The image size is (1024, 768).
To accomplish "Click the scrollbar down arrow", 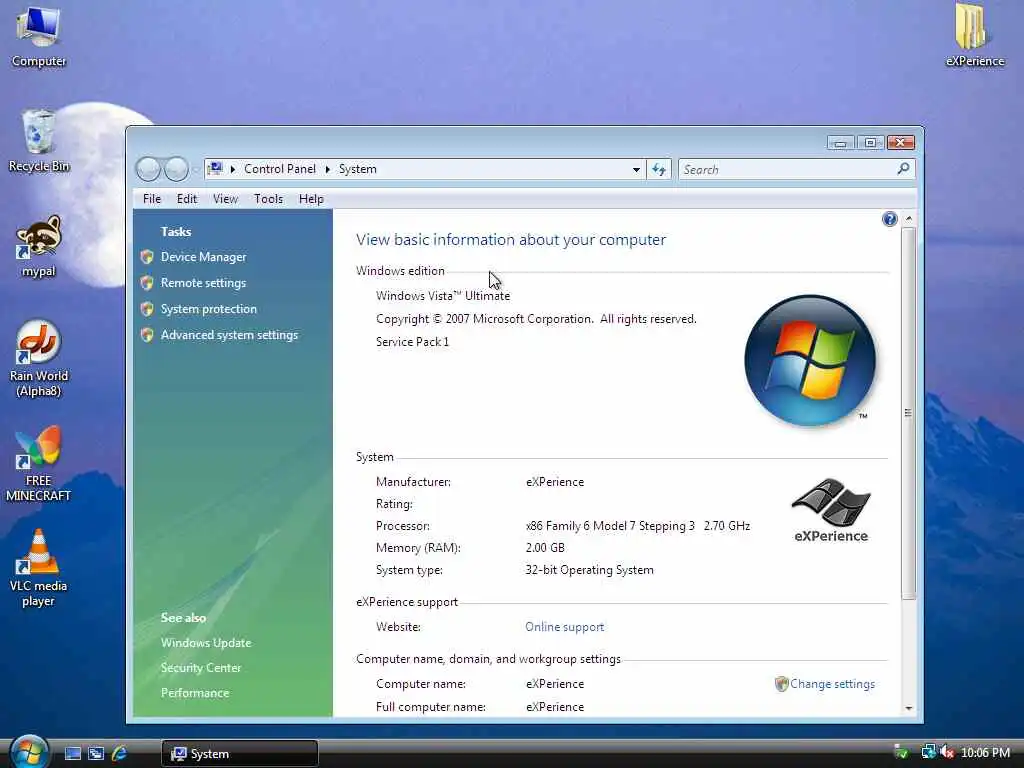I will (908, 709).
